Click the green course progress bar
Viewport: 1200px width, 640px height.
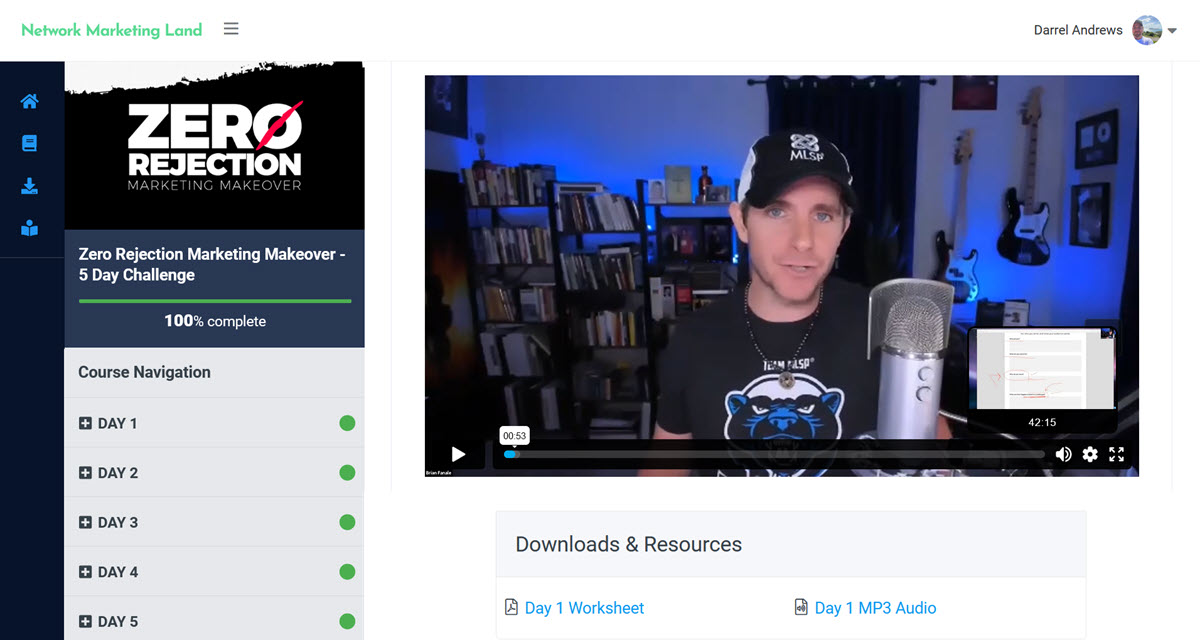pos(215,300)
